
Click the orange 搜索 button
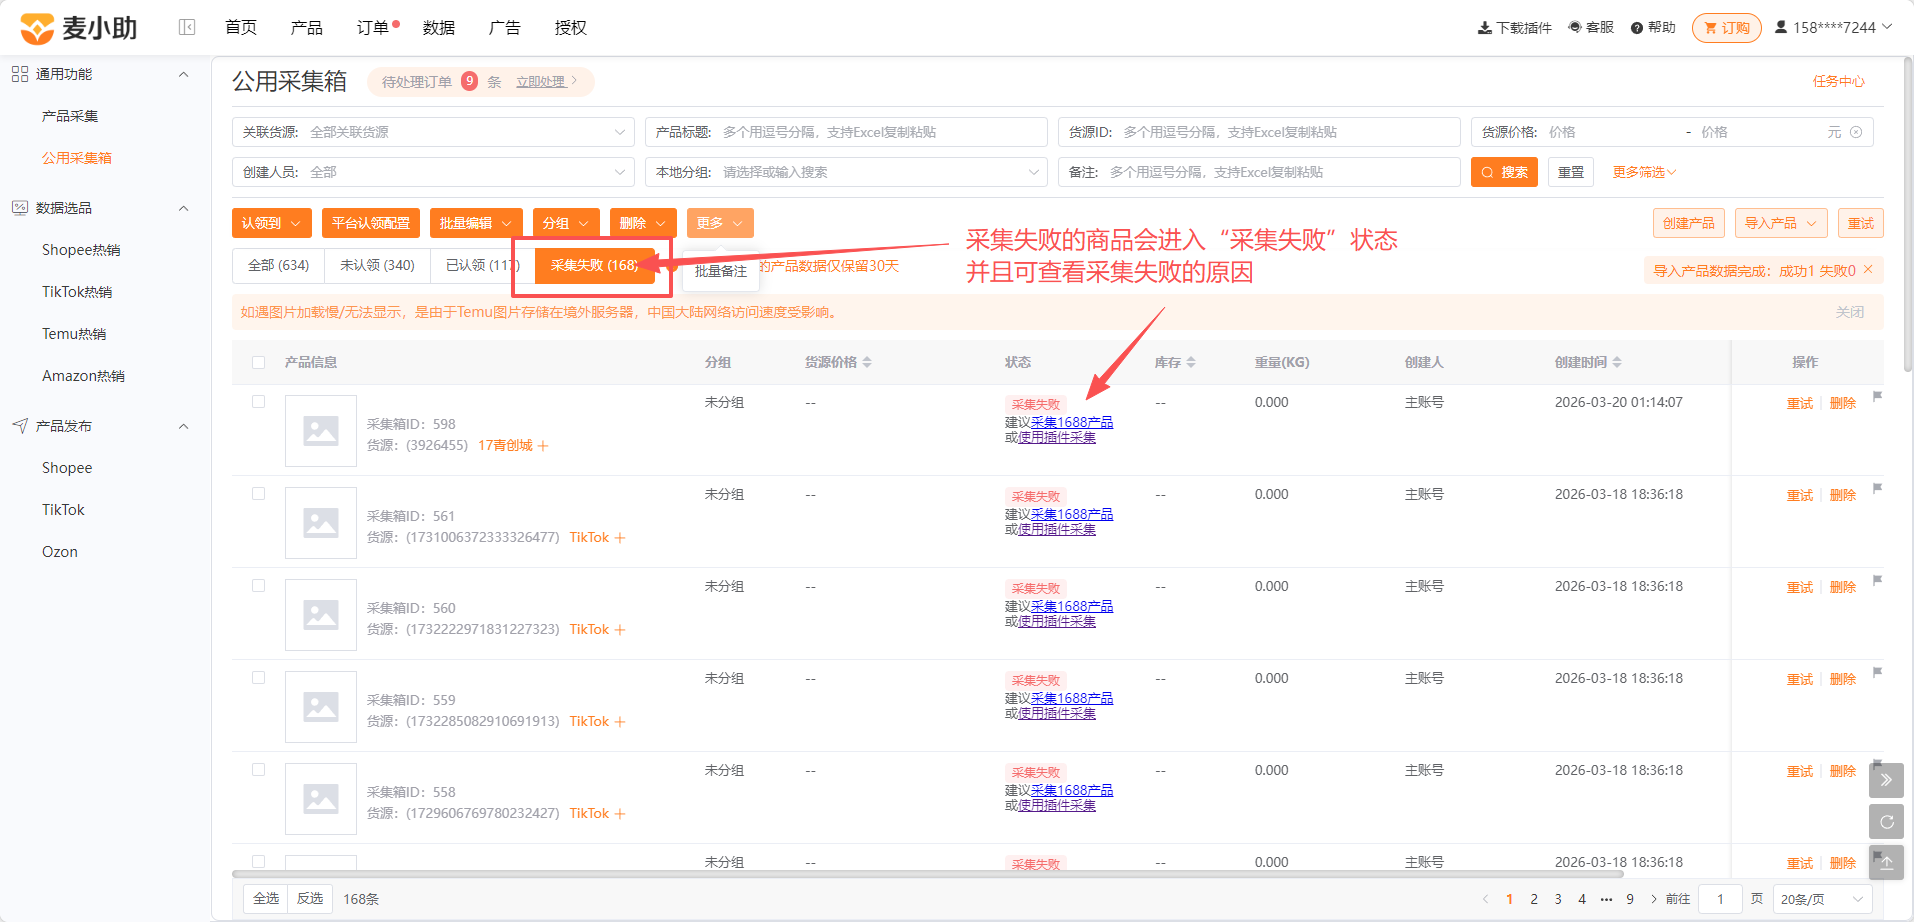[1504, 172]
